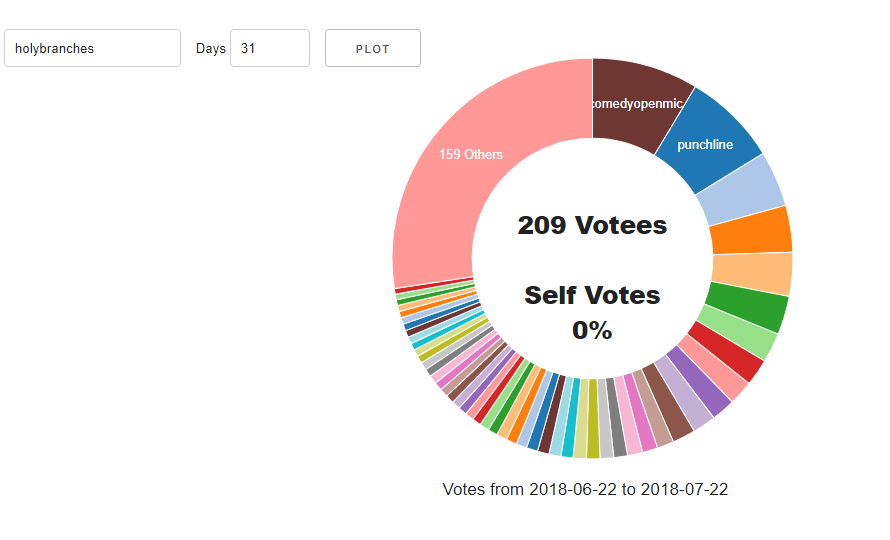Click the 0% self votes value
This screenshot has width=890, height=540.
click(592, 330)
